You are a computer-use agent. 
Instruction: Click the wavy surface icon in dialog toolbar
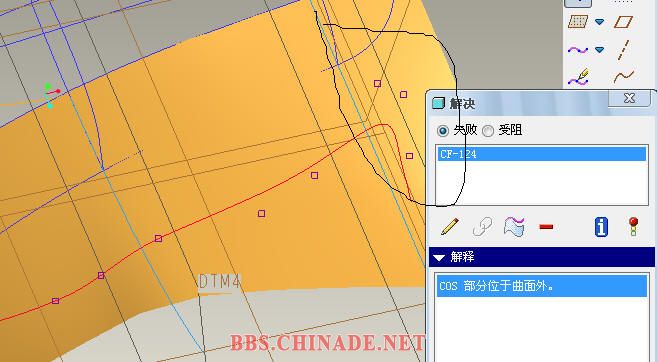(x=515, y=227)
